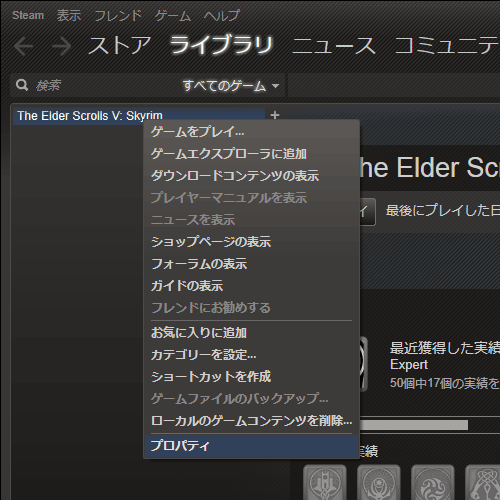Switch to the コミュニティ tab
Viewport: 500px width, 500px height.
pos(447,45)
